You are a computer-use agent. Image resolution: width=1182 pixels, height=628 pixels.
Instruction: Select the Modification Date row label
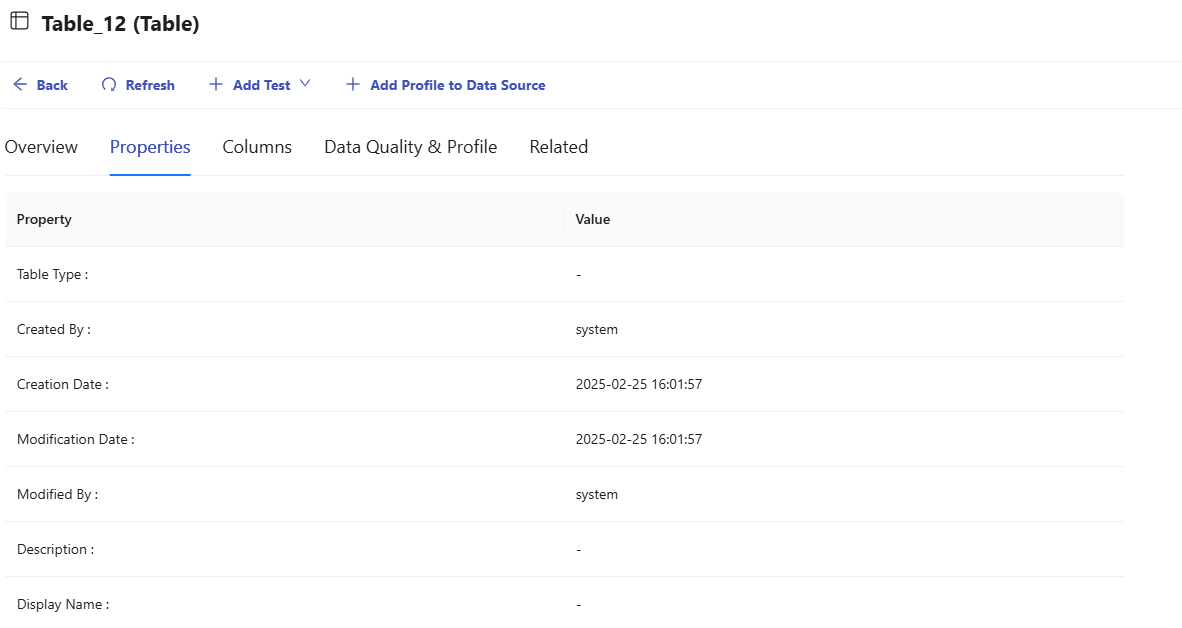tap(75, 439)
